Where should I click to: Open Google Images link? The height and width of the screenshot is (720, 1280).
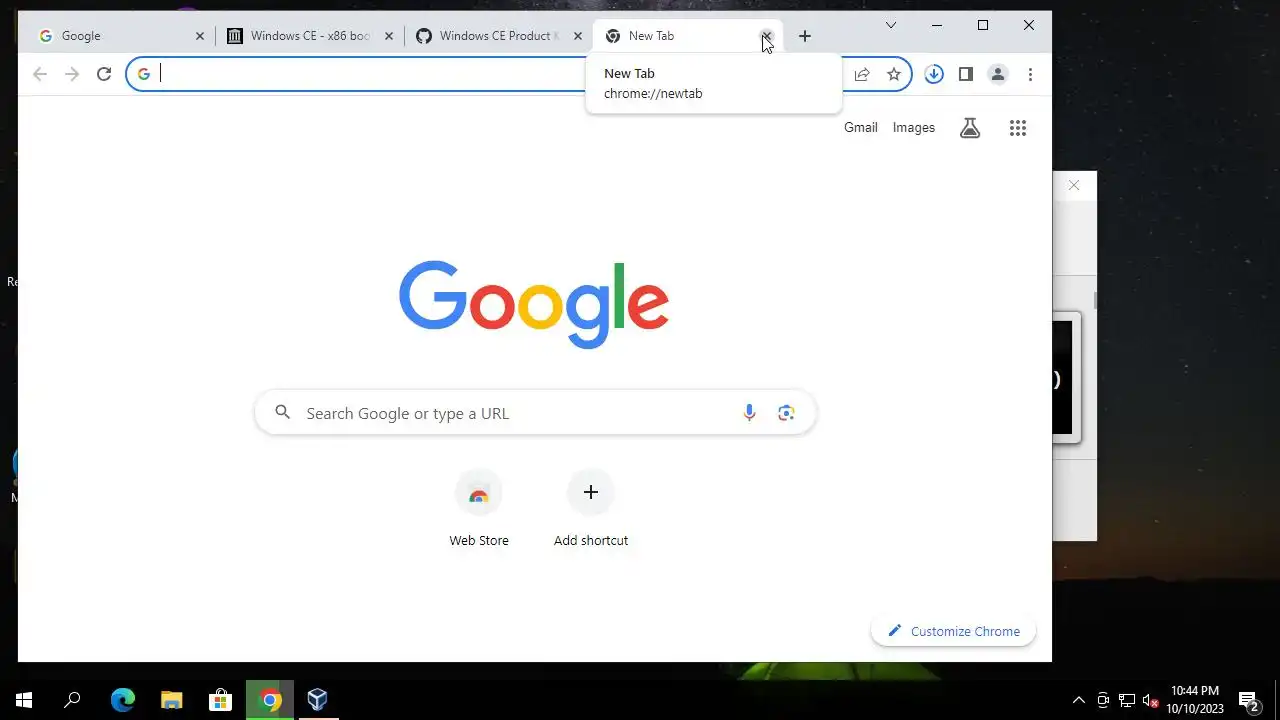914,128
